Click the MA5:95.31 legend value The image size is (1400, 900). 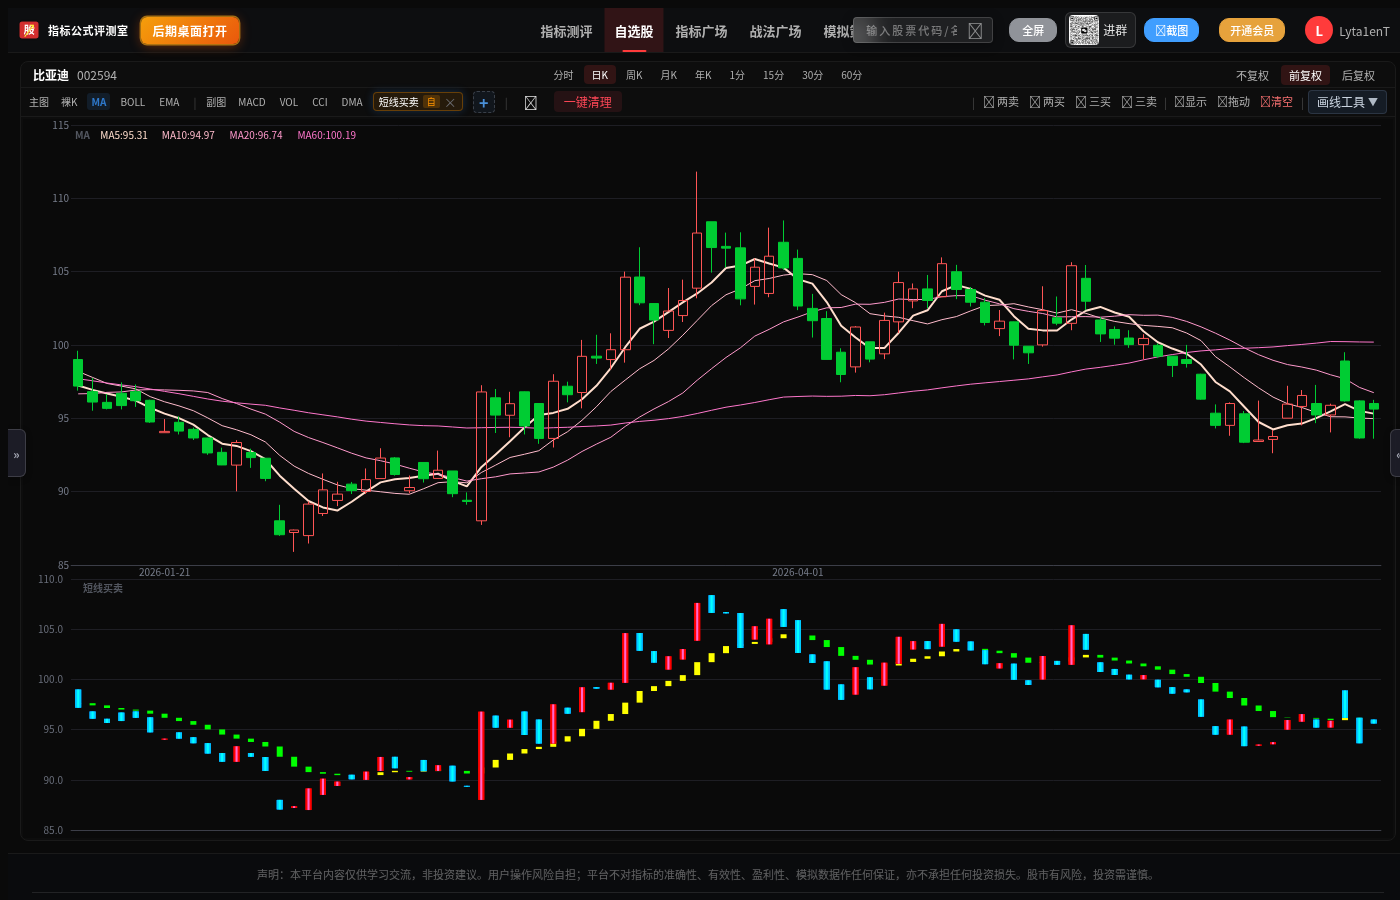tap(124, 135)
